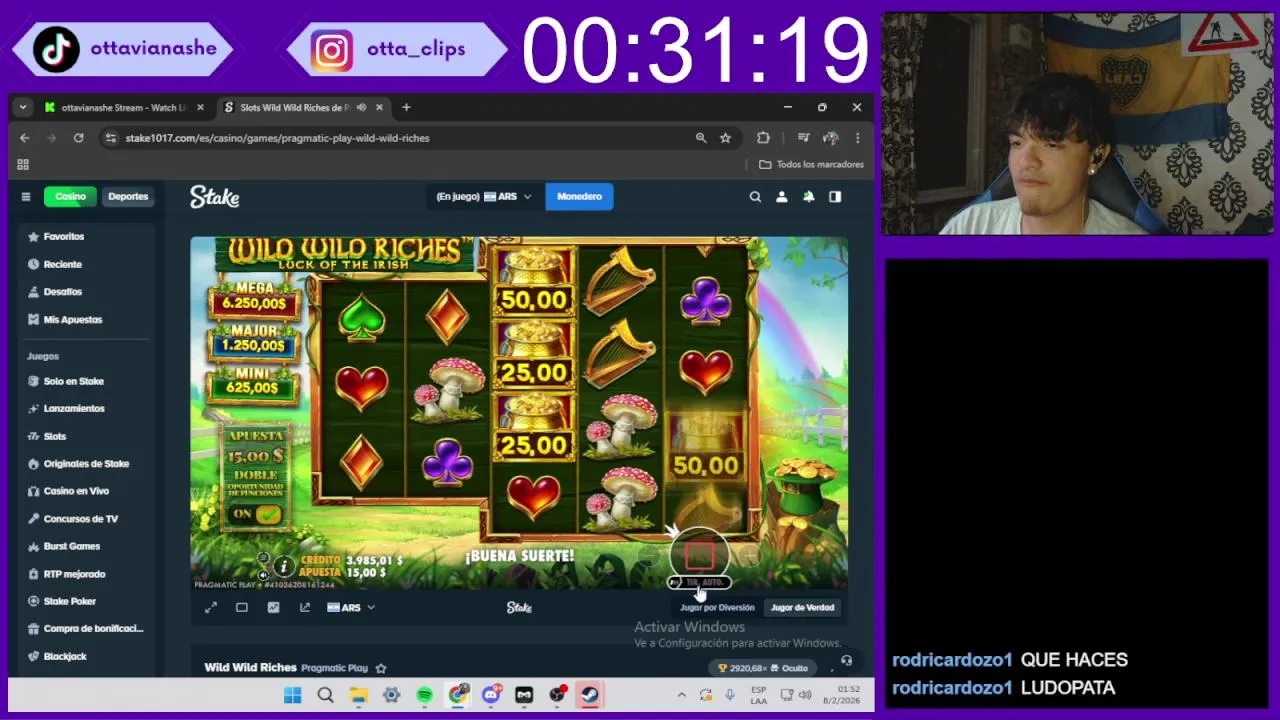Screen dimensions: 1280x720
Task: Switch game to theatre mode
Action: point(242,607)
